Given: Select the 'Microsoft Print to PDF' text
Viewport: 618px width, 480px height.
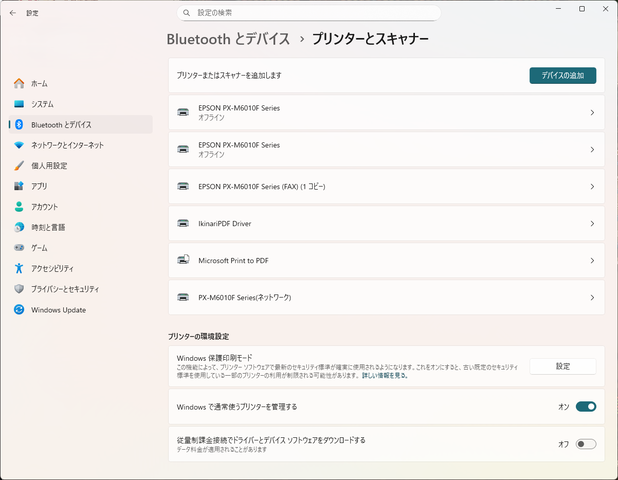Looking at the screenshot, I should pyautogui.click(x=233, y=260).
